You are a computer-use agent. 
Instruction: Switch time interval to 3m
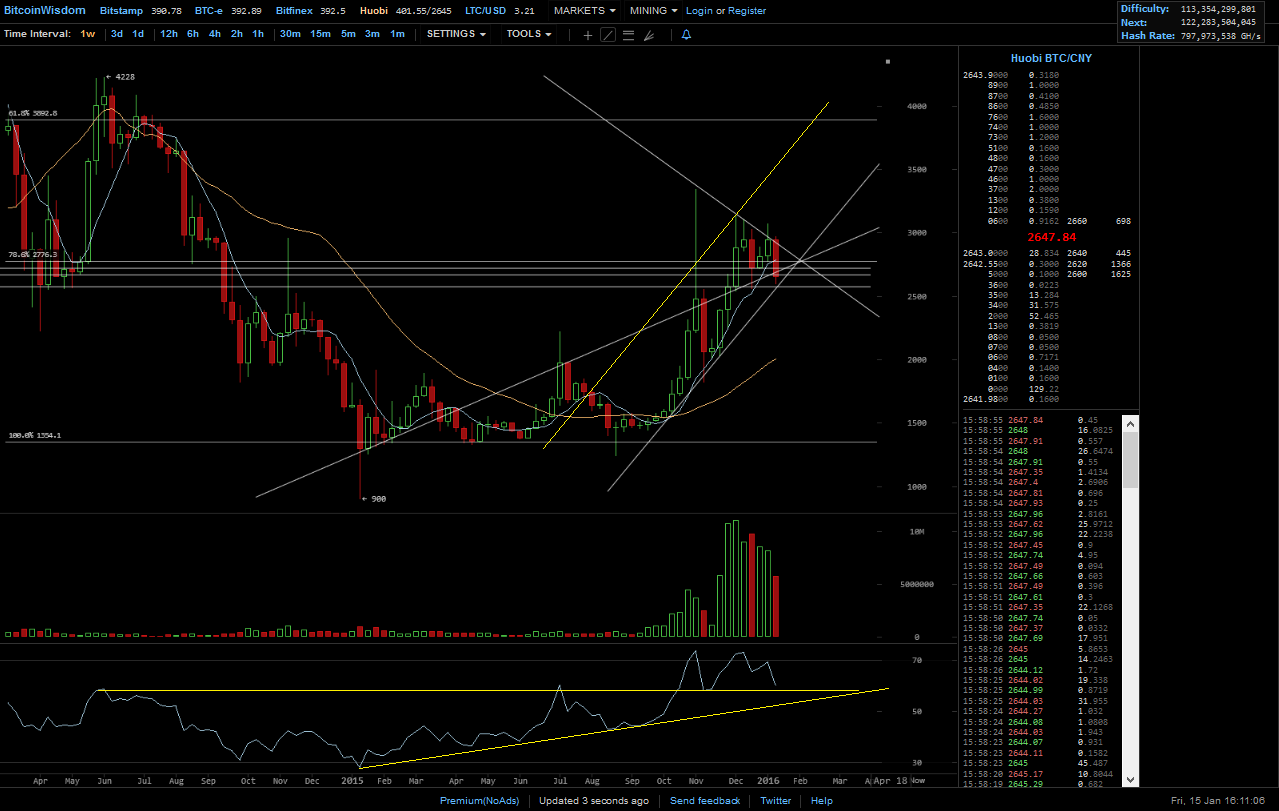(372, 34)
